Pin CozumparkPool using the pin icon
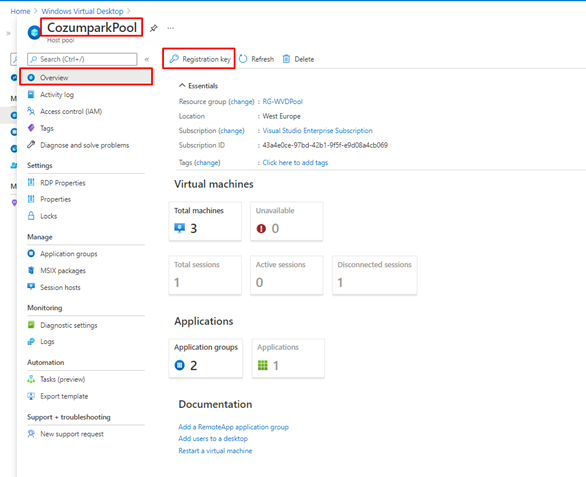The height and width of the screenshot is (477, 586). (153, 28)
